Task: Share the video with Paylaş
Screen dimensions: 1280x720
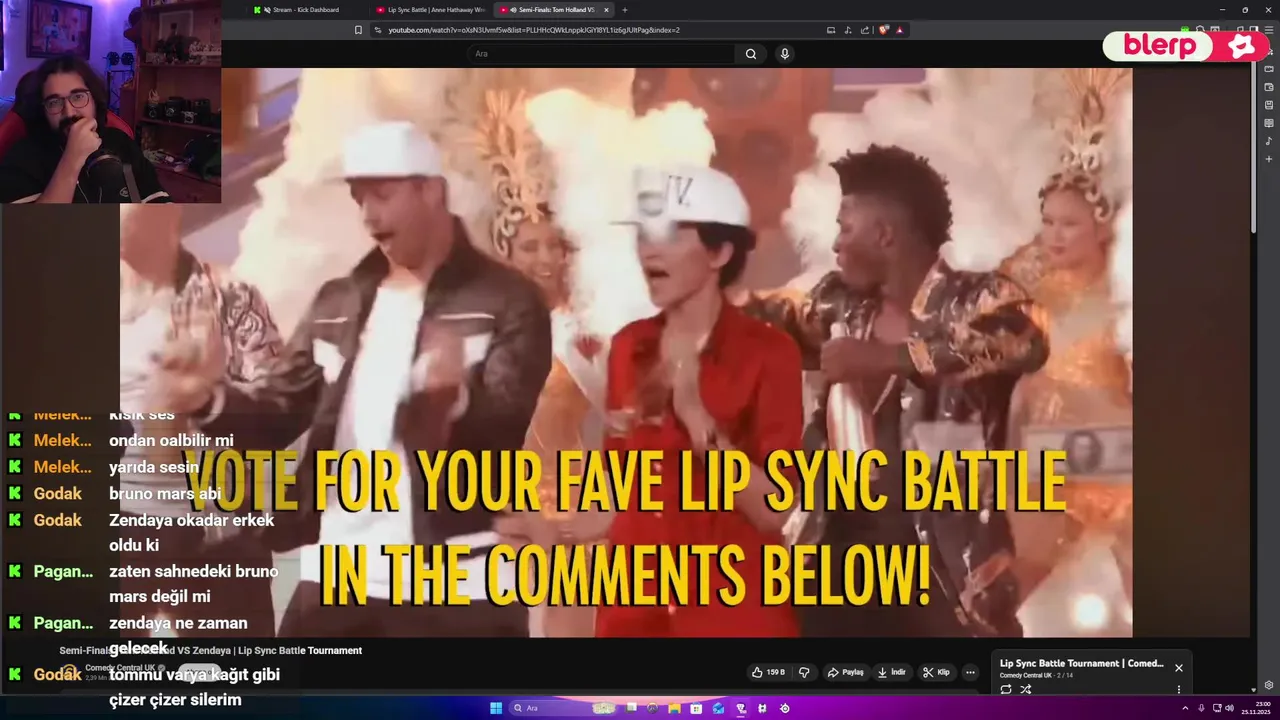Action: pyautogui.click(x=845, y=672)
